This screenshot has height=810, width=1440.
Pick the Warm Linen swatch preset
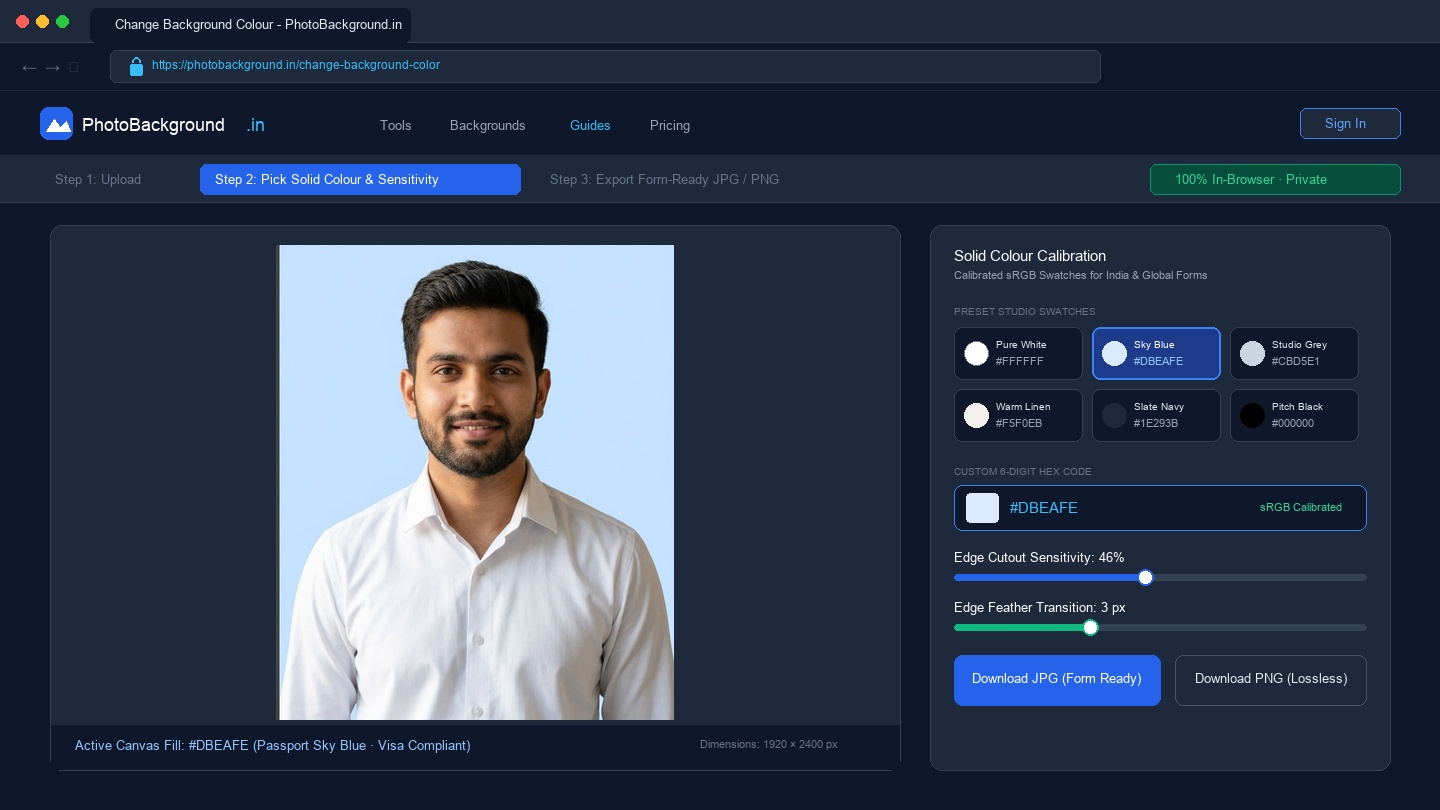point(1018,415)
